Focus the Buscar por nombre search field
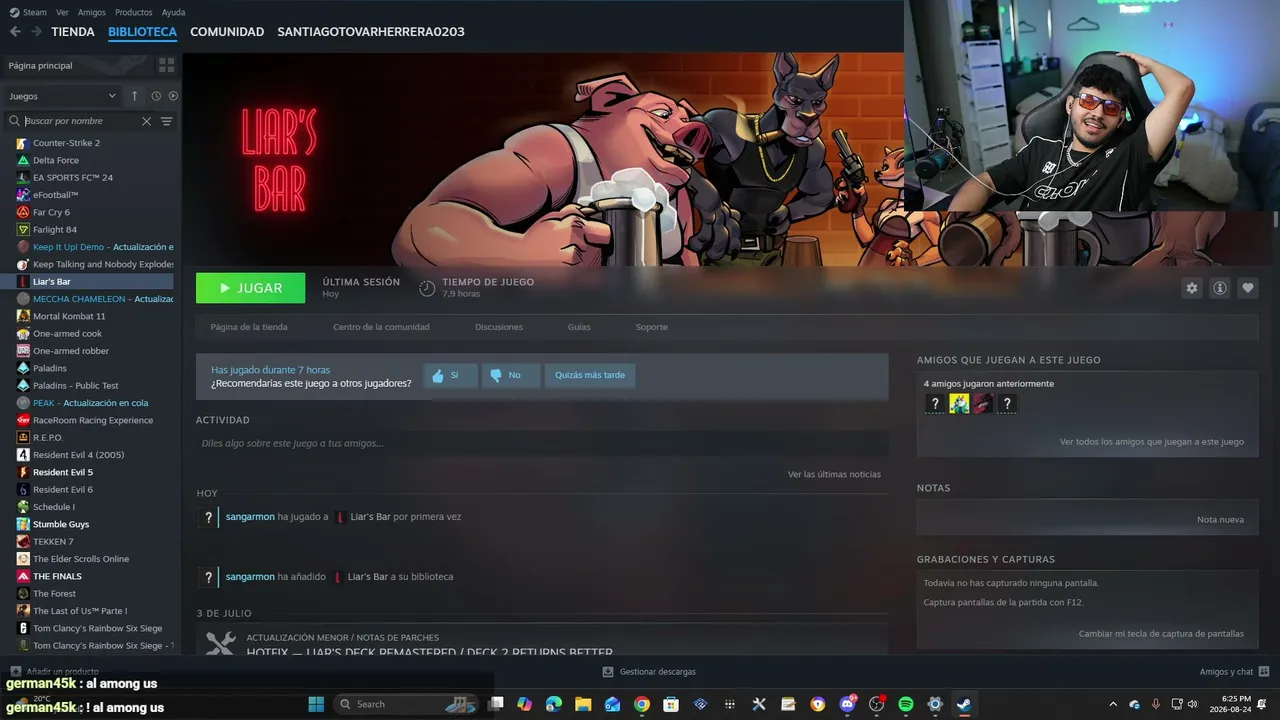 [80, 121]
